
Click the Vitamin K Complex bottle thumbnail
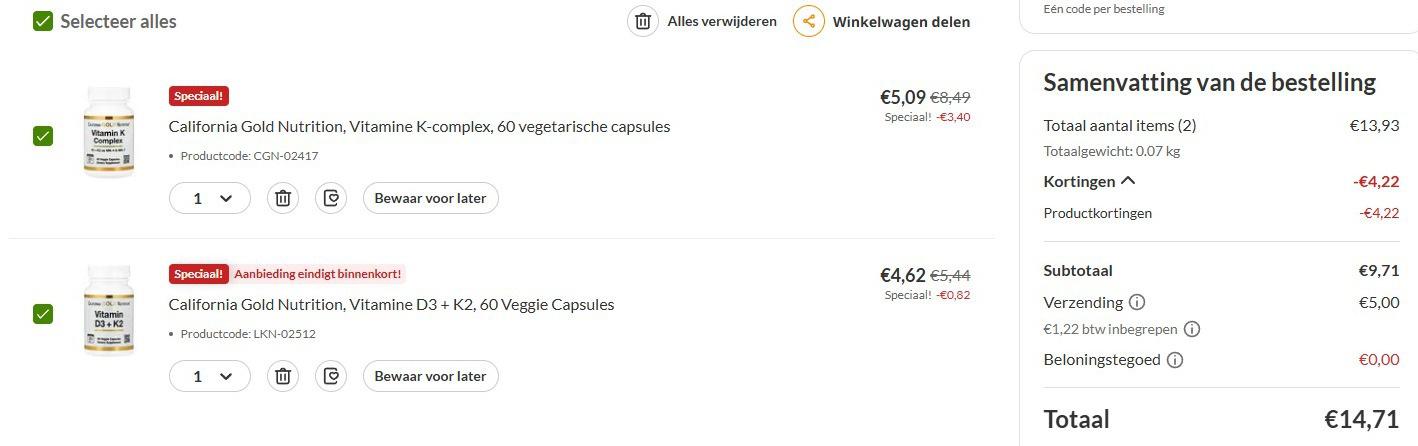(x=108, y=133)
